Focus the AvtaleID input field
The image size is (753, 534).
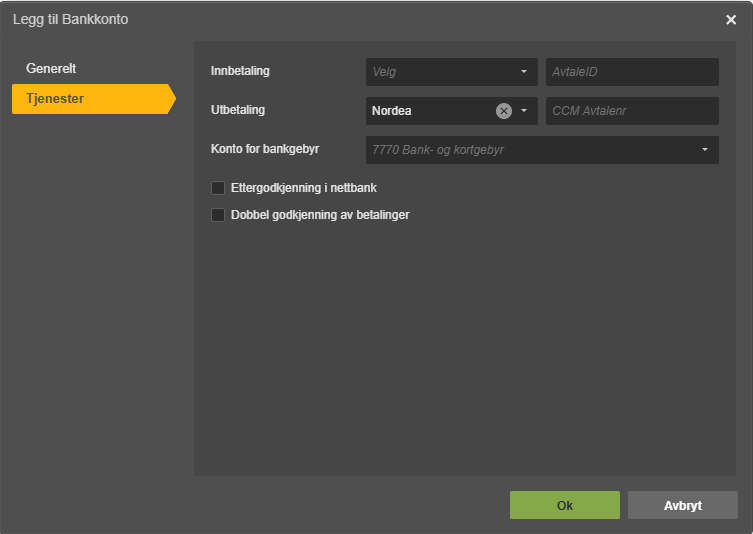(x=632, y=72)
